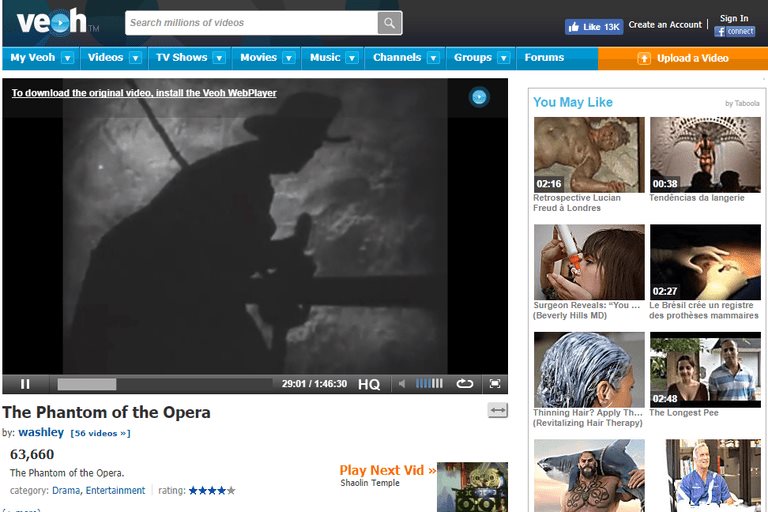This screenshot has height=512, width=768.
Task: Toggle HQ video quality
Action: coord(369,384)
